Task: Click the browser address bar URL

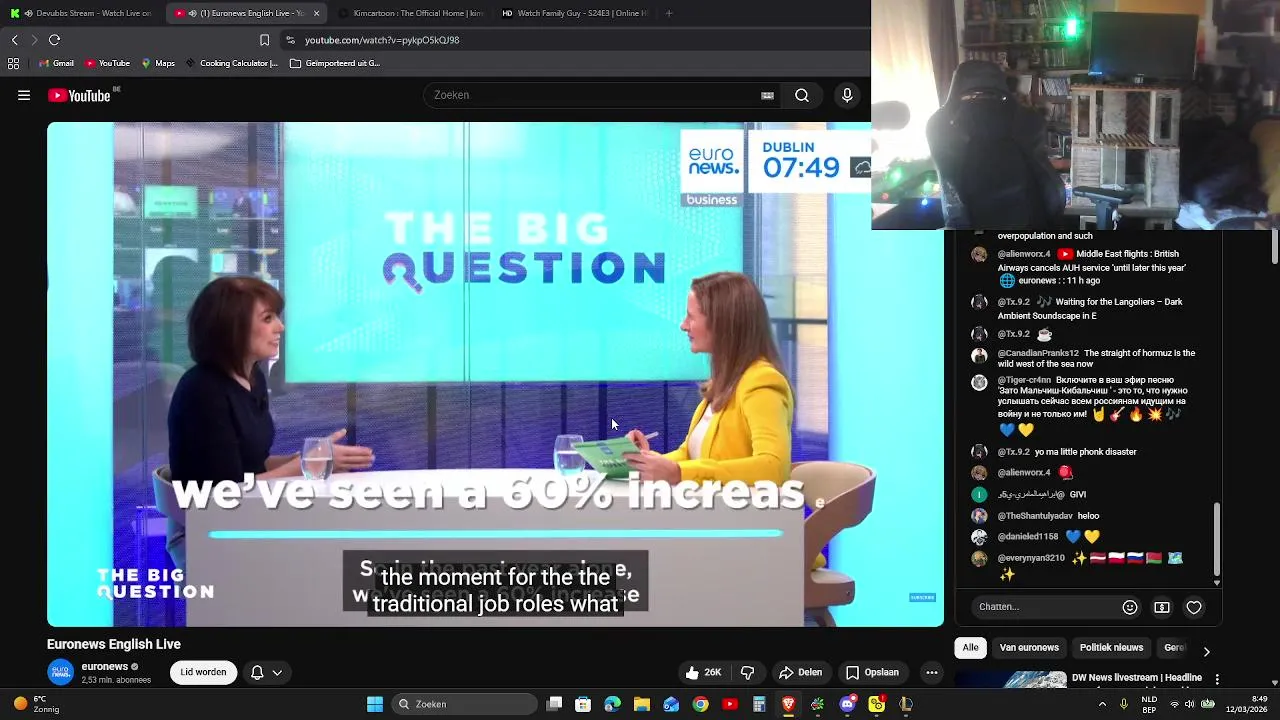Action: tap(382, 40)
